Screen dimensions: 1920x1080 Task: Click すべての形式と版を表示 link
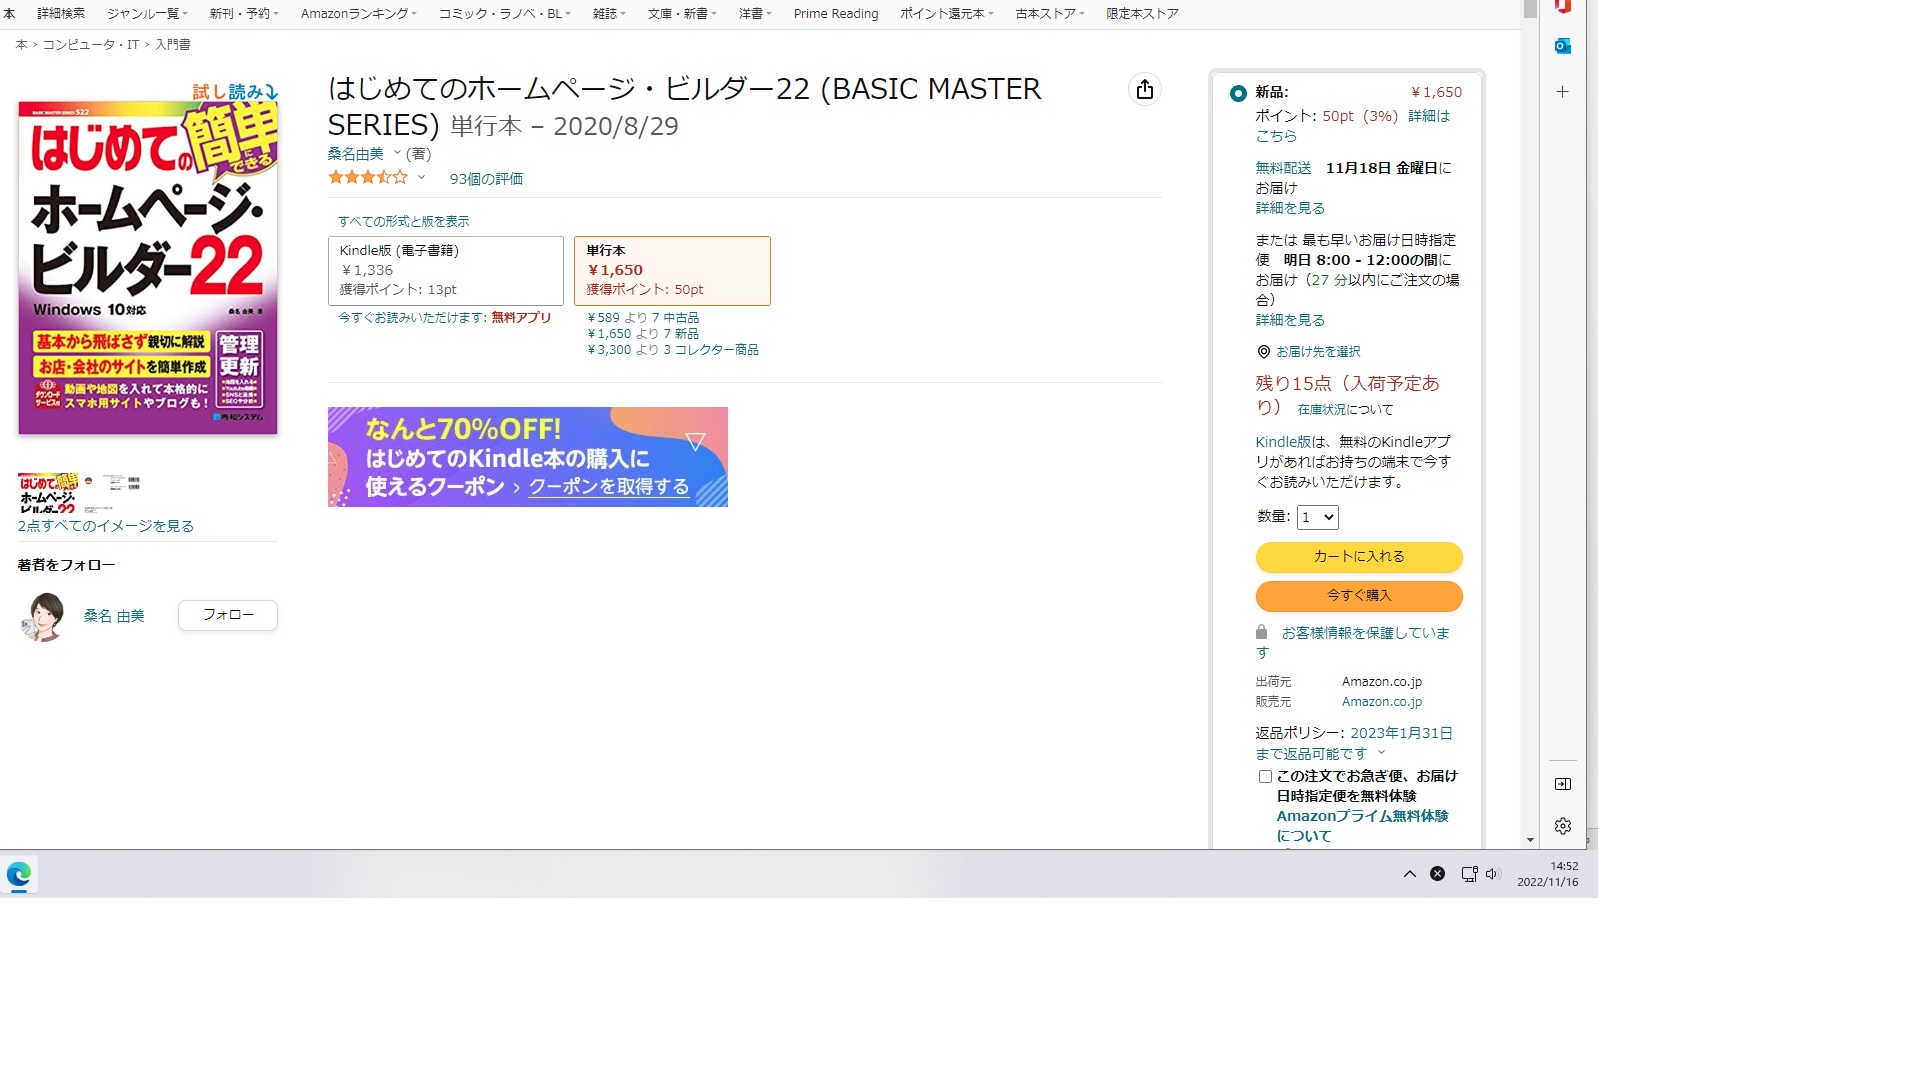click(x=403, y=221)
